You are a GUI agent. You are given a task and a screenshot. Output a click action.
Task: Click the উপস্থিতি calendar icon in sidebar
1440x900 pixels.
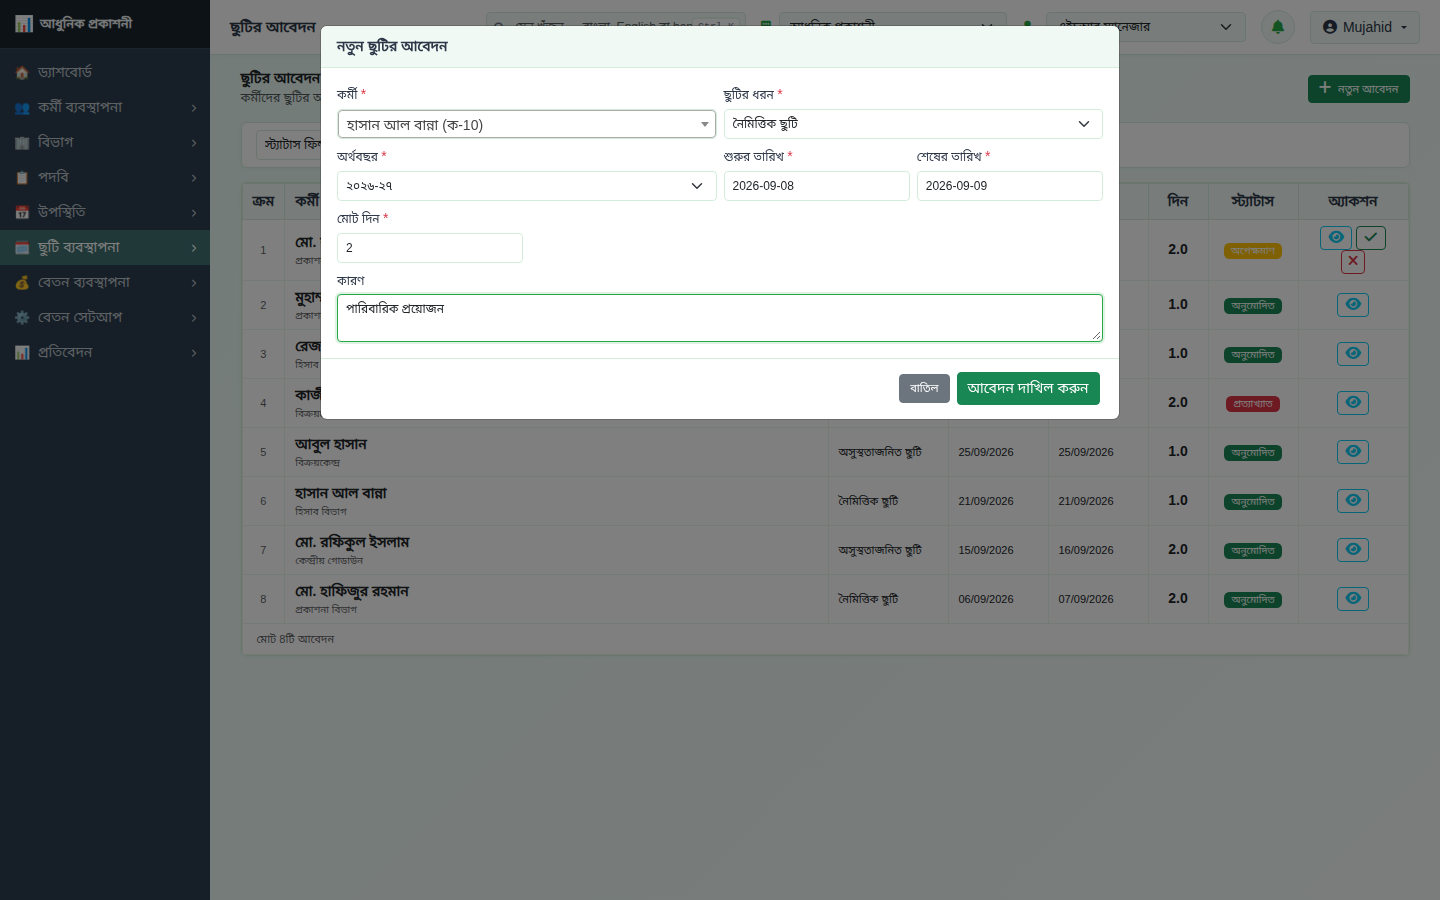click(x=22, y=213)
